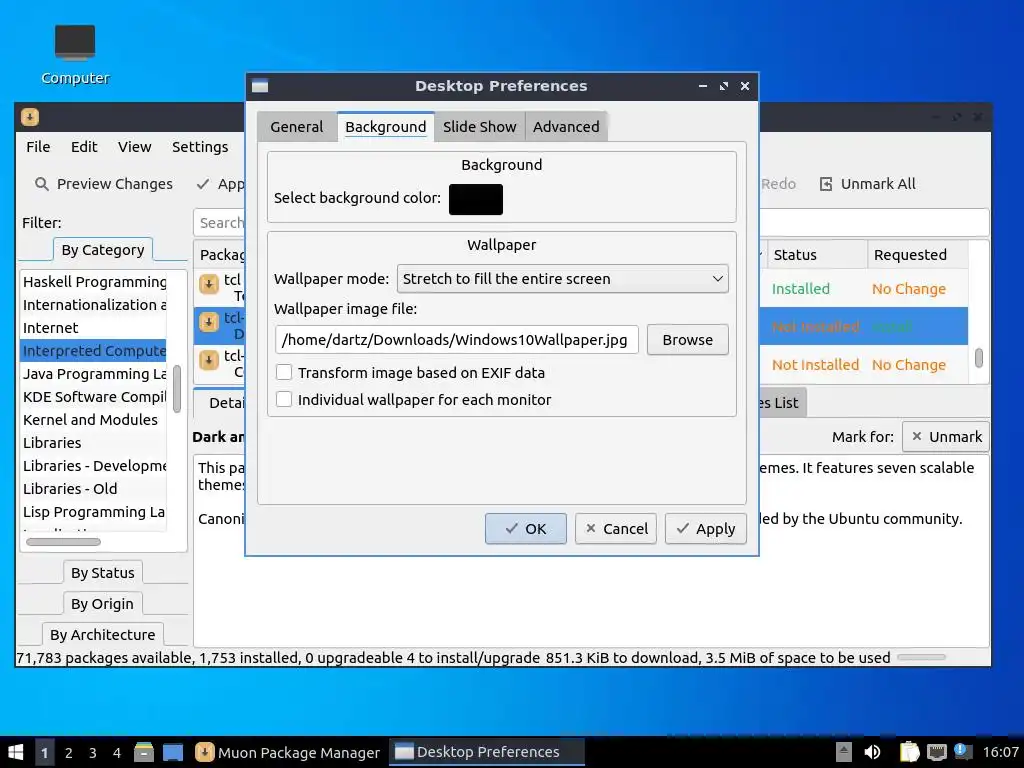The width and height of the screenshot is (1024, 768).
Task: Click the Muon window title bar icon
Action: [x=30, y=117]
